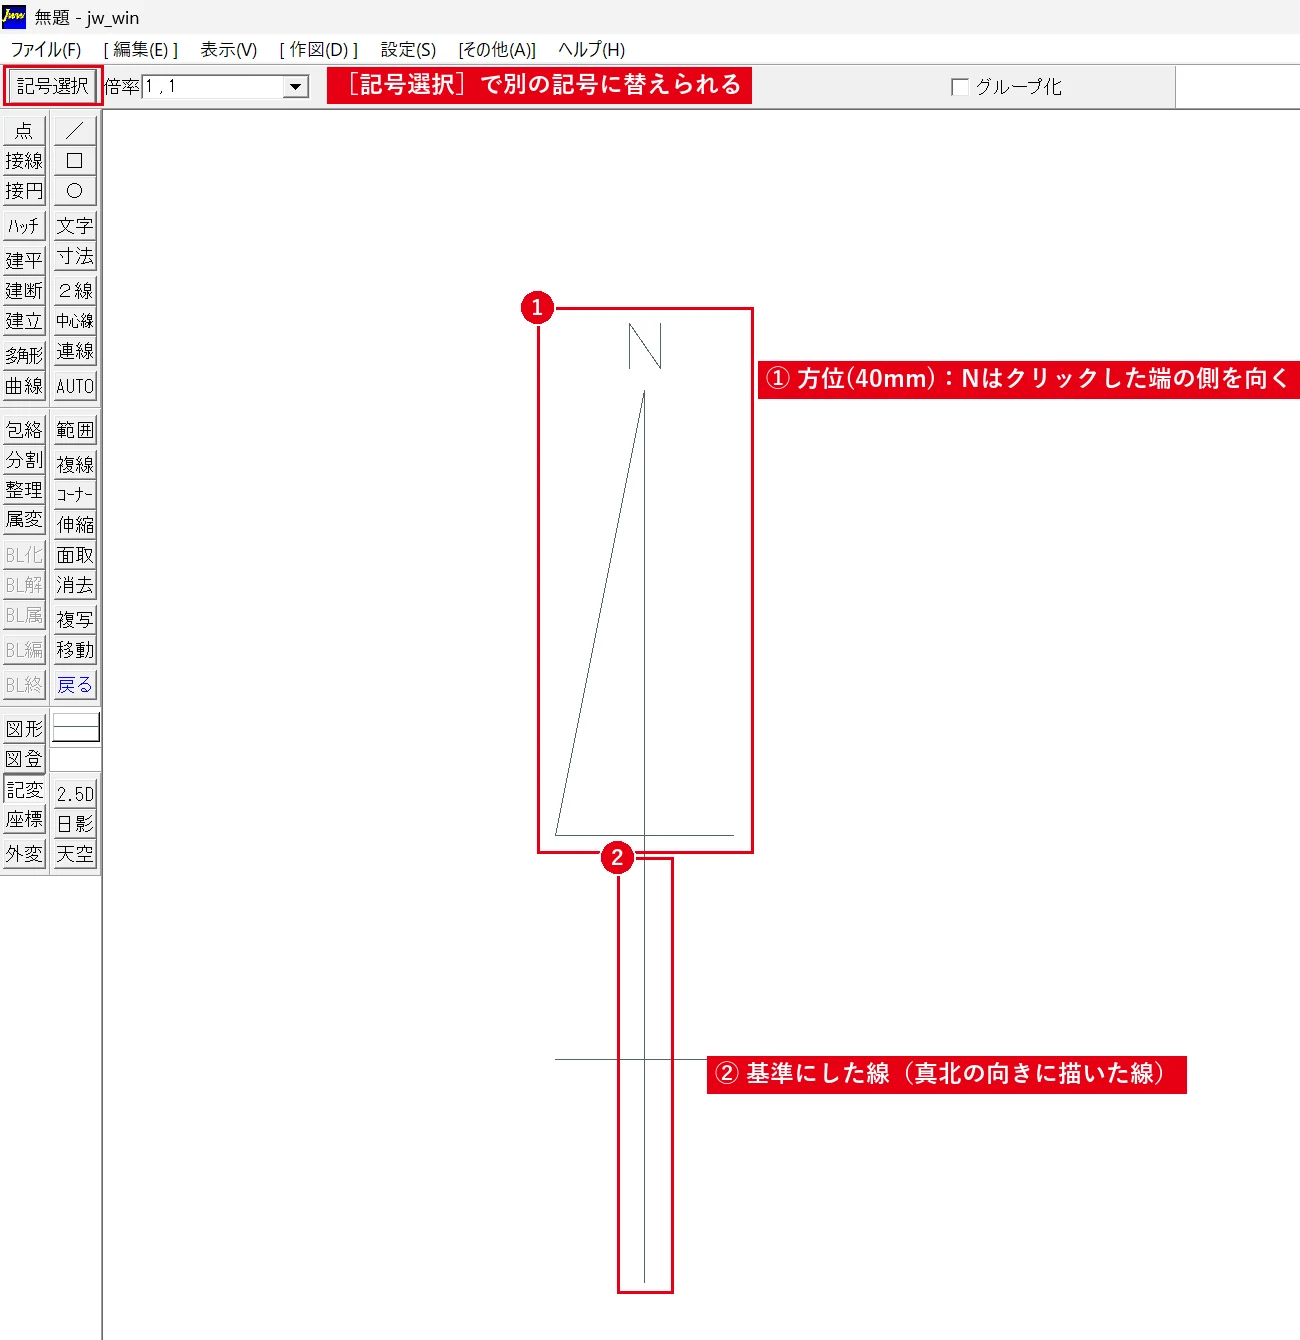Viewport: 1300px width, 1340px height.
Task: Activate the ハッチ hatch tool
Action: [24, 225]
